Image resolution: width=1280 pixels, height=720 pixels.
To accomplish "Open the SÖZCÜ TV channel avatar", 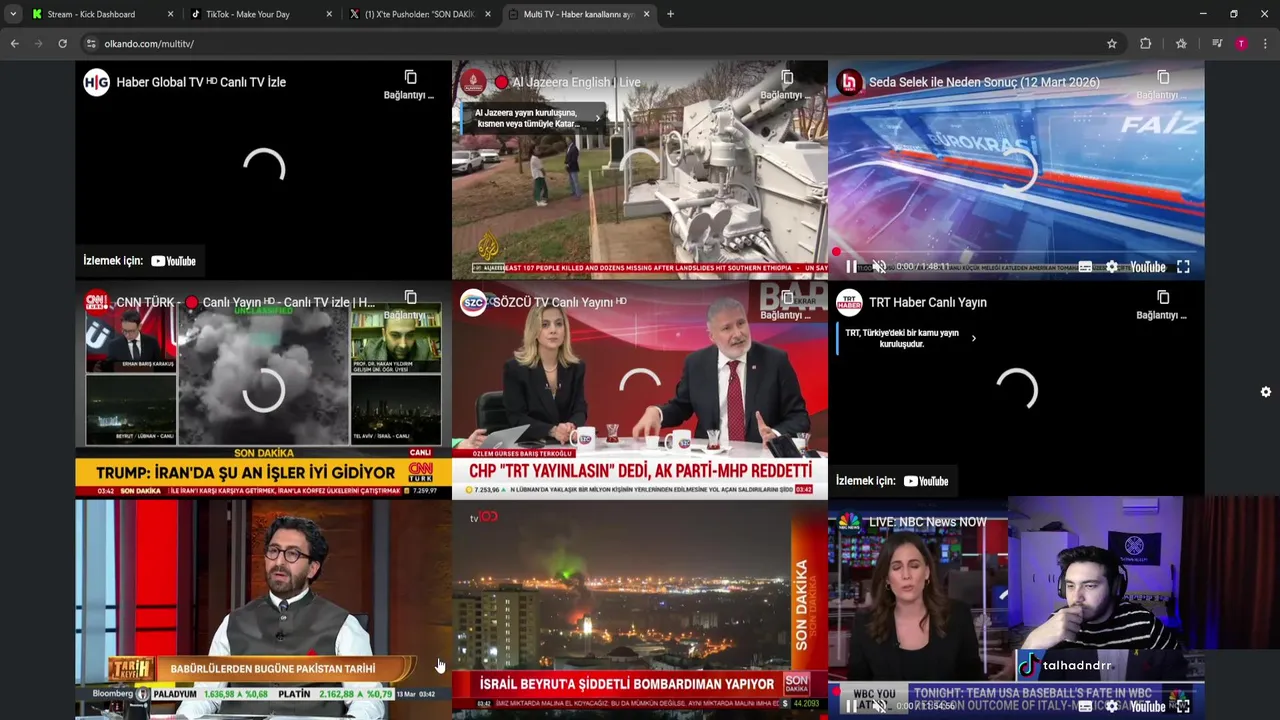I will tap(473, 302).
